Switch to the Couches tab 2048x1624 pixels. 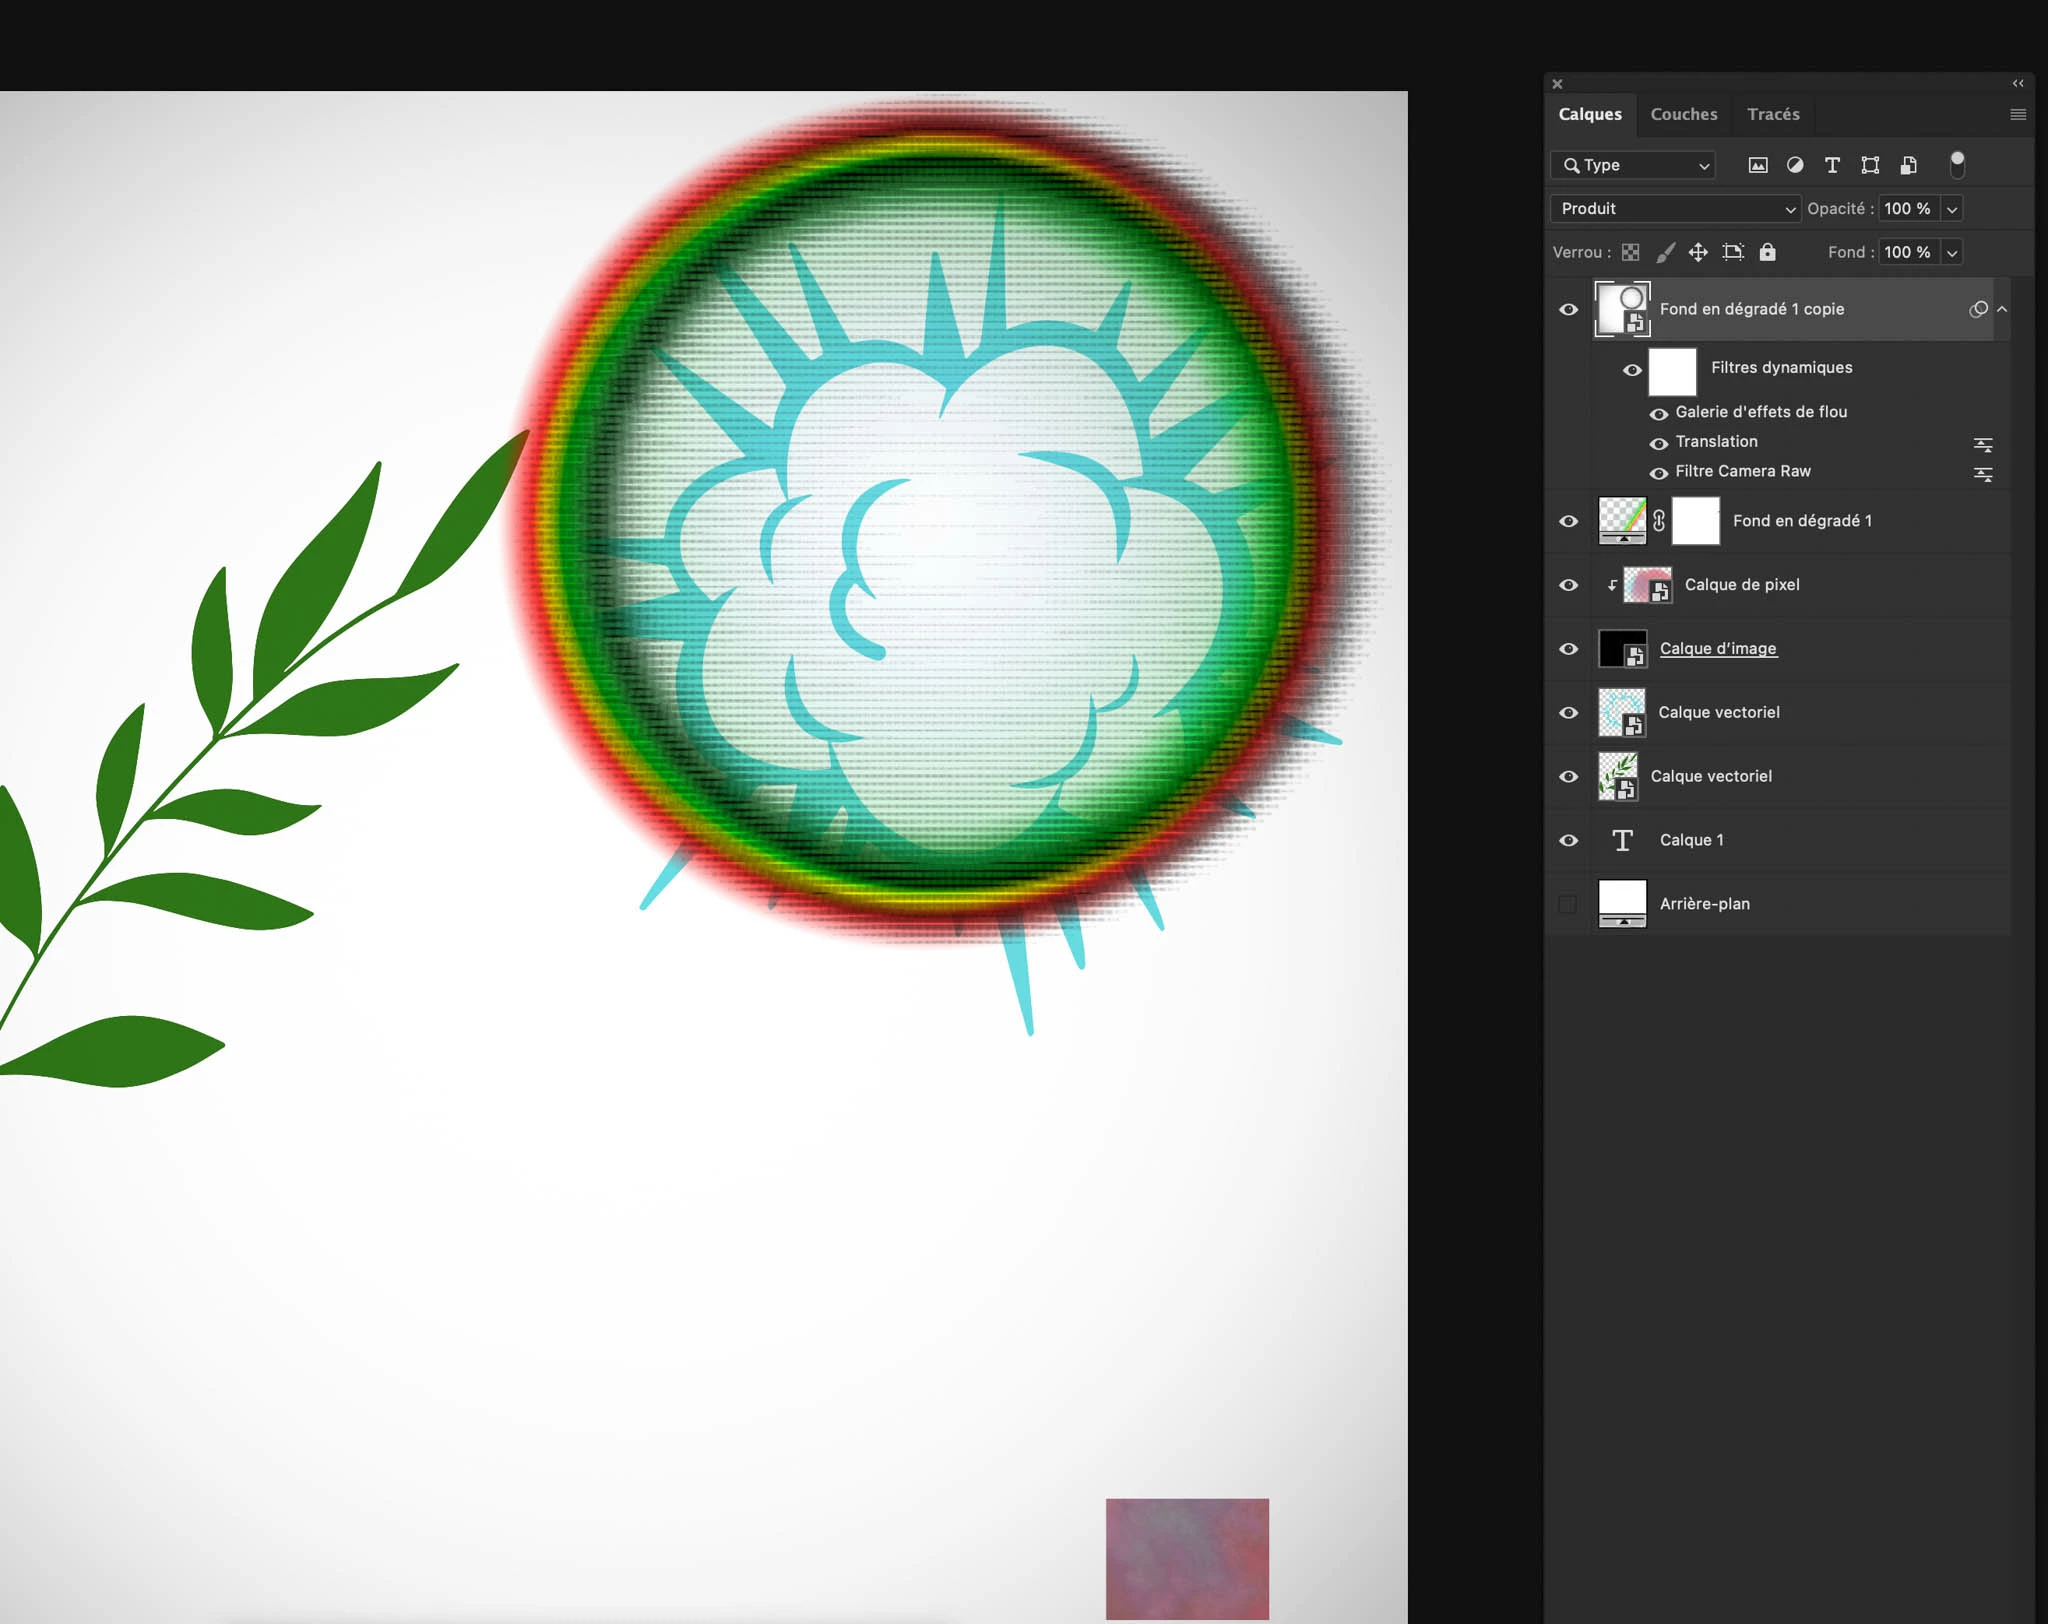[1684, 114]
